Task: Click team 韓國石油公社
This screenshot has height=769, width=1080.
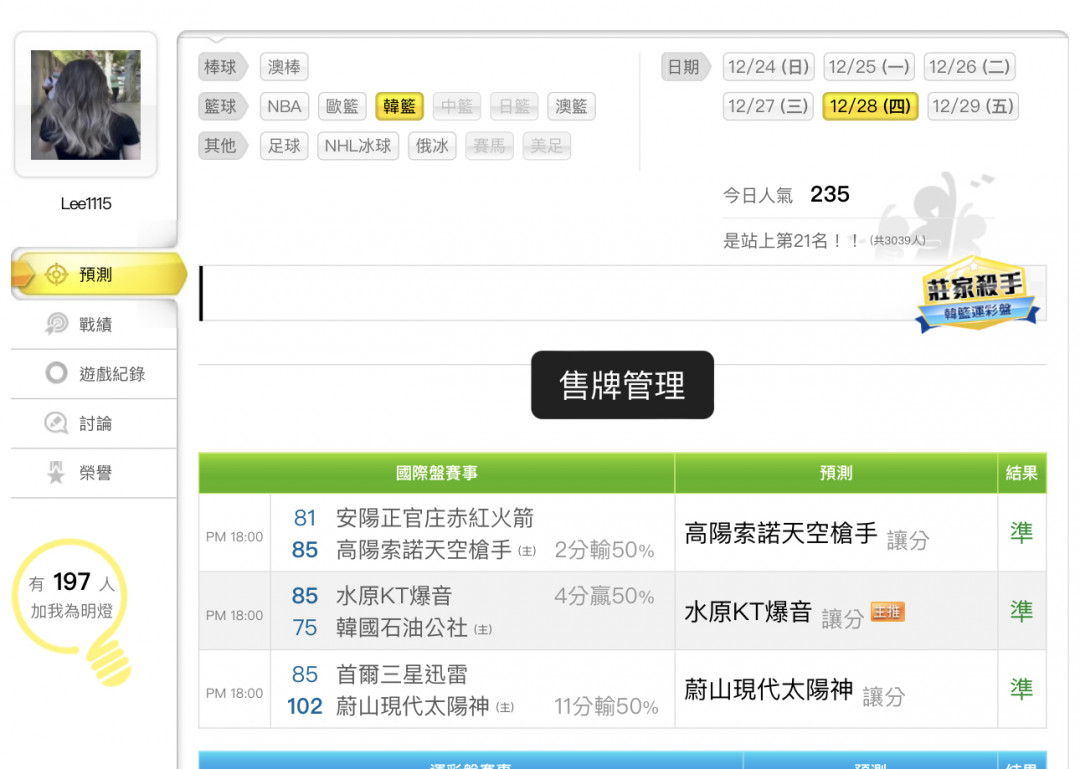Action: point(402,627)
